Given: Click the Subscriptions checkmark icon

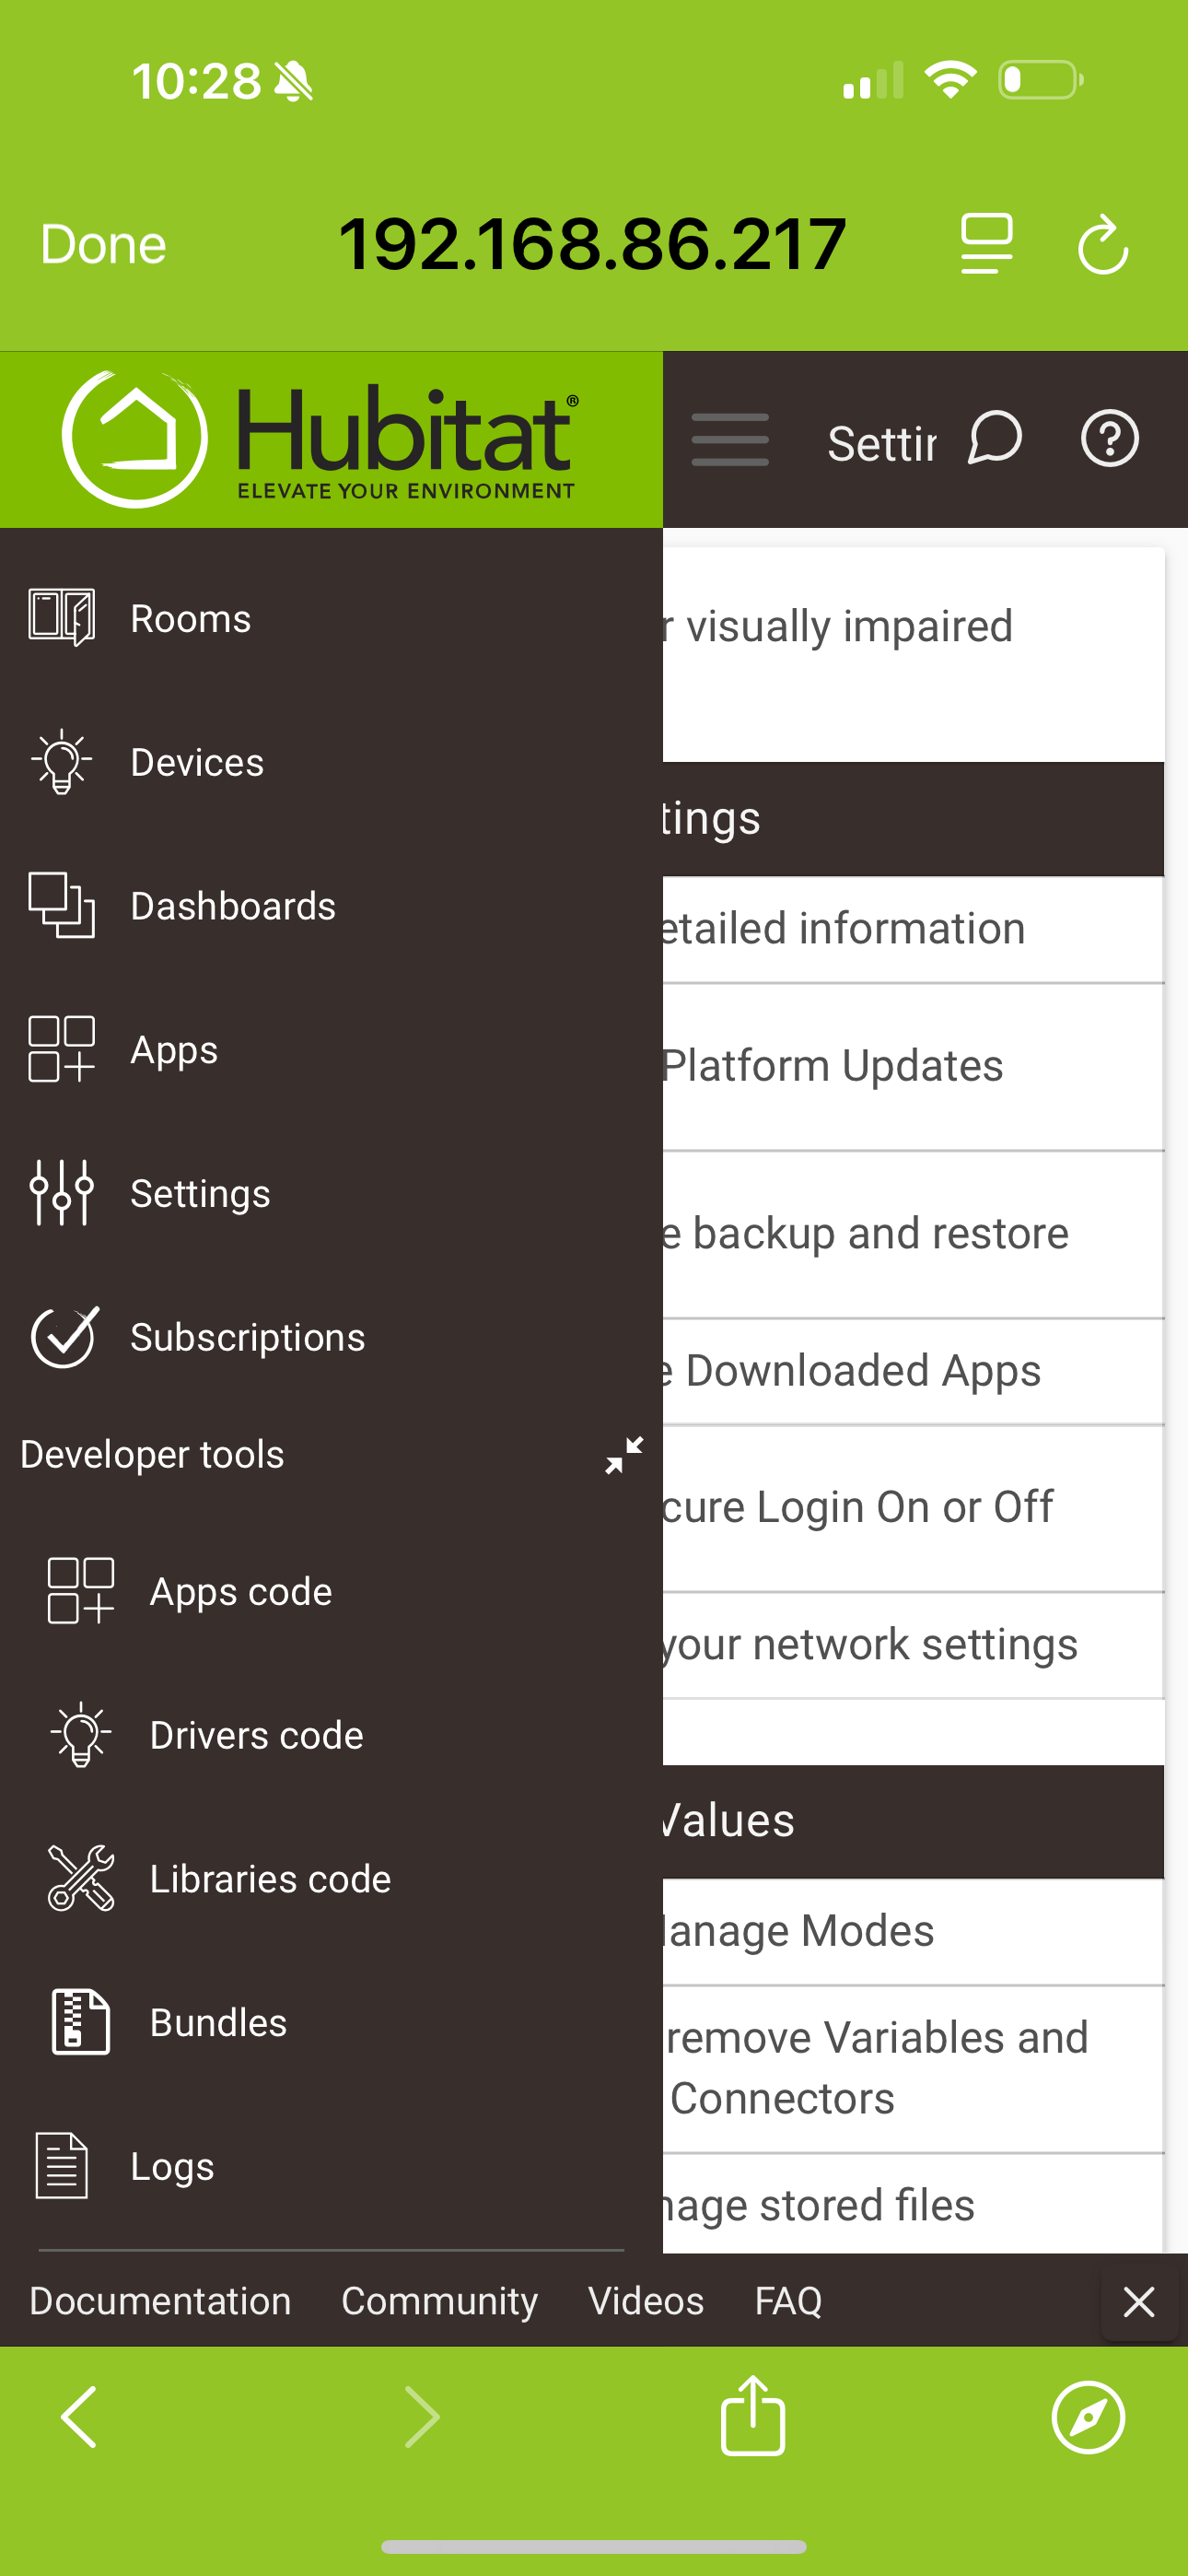Looking at the screenshot, I should 63,1337.
